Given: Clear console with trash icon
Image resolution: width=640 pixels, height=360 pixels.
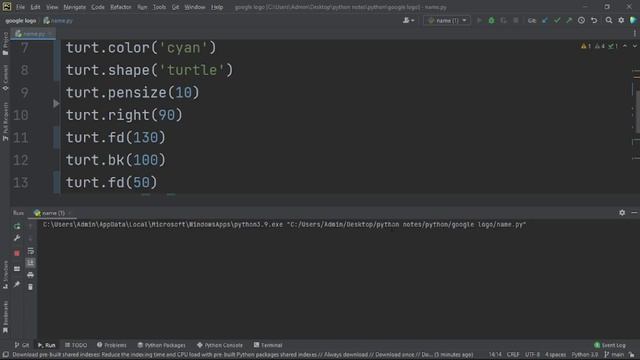Looking at the screenshot, I should tap(31, 287).
